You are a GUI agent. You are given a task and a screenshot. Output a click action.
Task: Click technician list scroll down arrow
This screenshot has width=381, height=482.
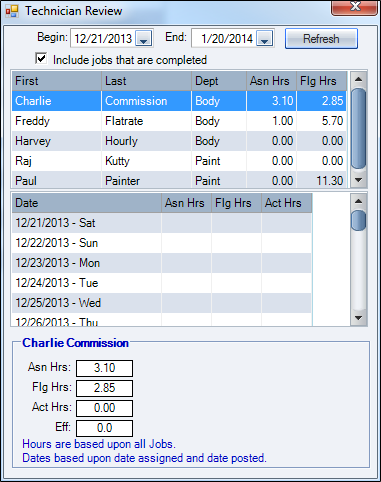(x=359, y=180)
